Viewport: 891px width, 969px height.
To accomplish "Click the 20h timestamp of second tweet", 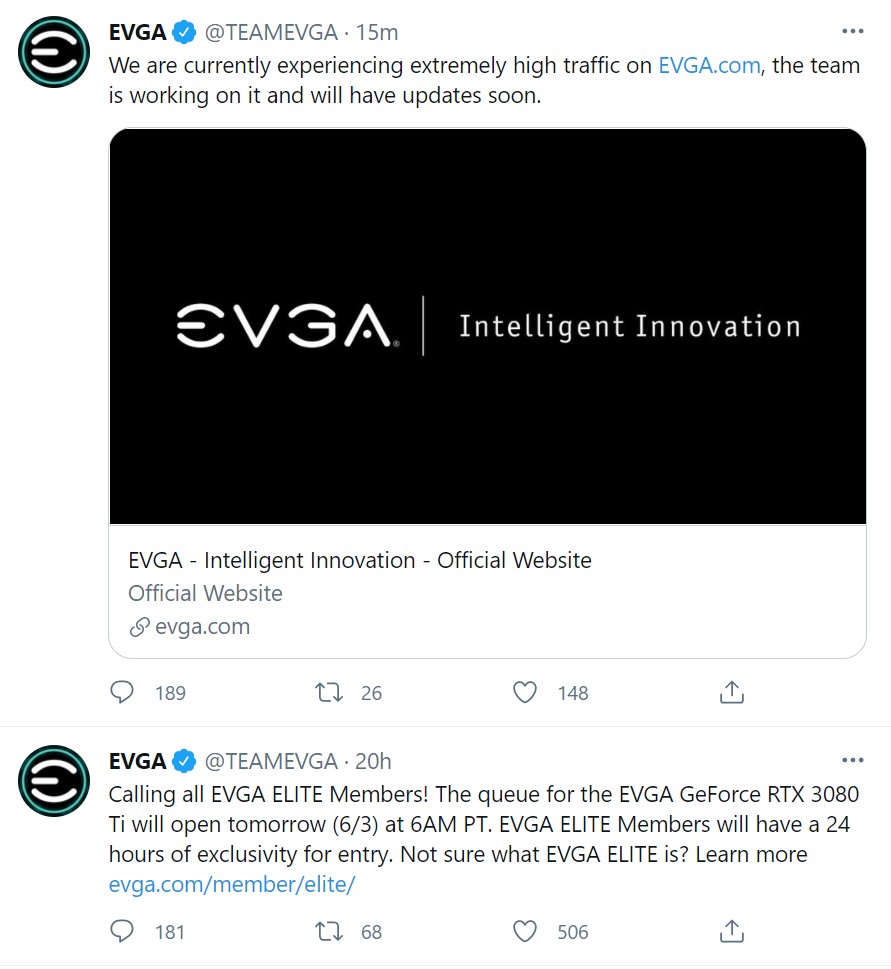I will click(373, 761).
